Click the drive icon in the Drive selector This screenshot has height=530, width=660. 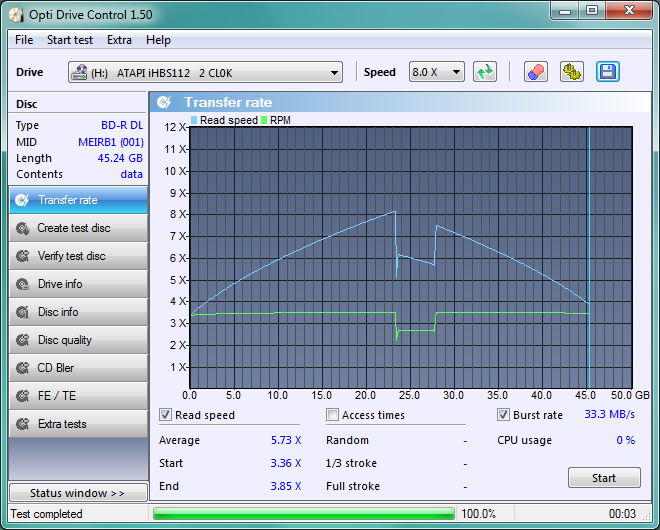(x=79, y=72)
